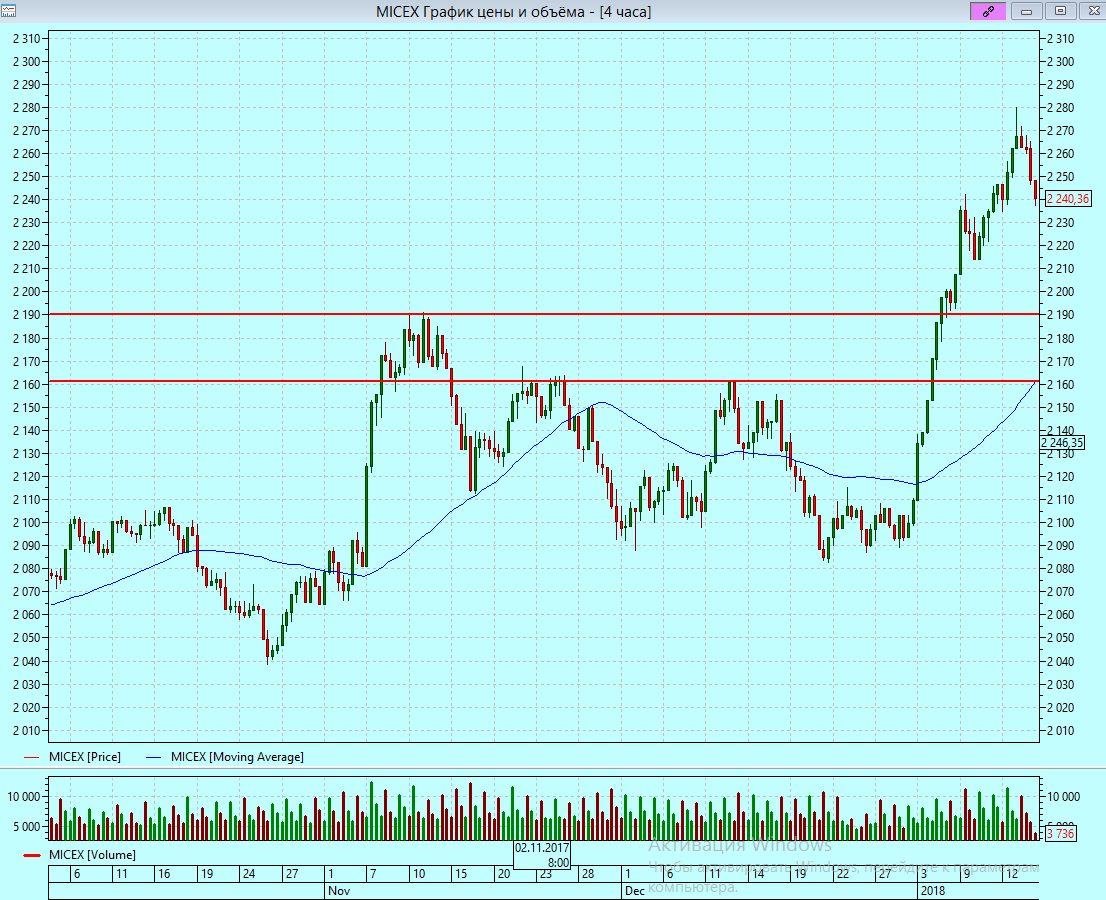Minimize the MICEX chart window
The height and width of the screenshot is (900, 1106).
point(1027,11)
